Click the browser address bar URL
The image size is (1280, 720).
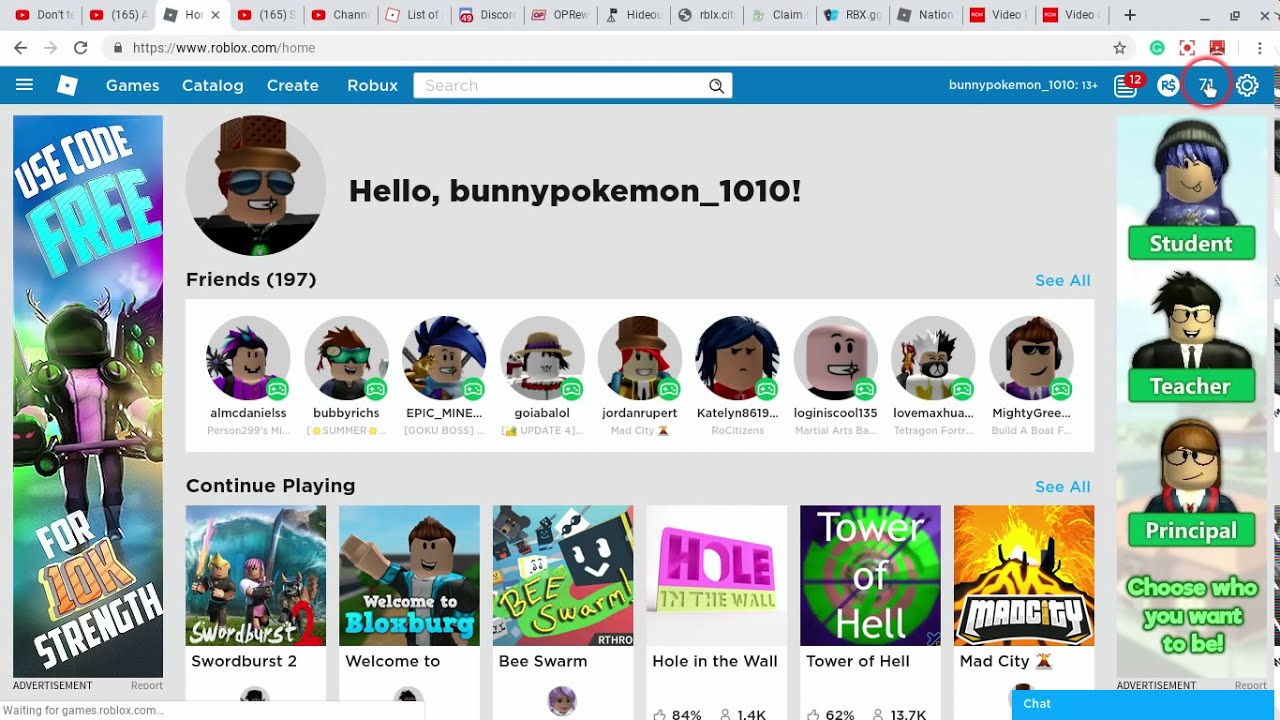[224, 47]
